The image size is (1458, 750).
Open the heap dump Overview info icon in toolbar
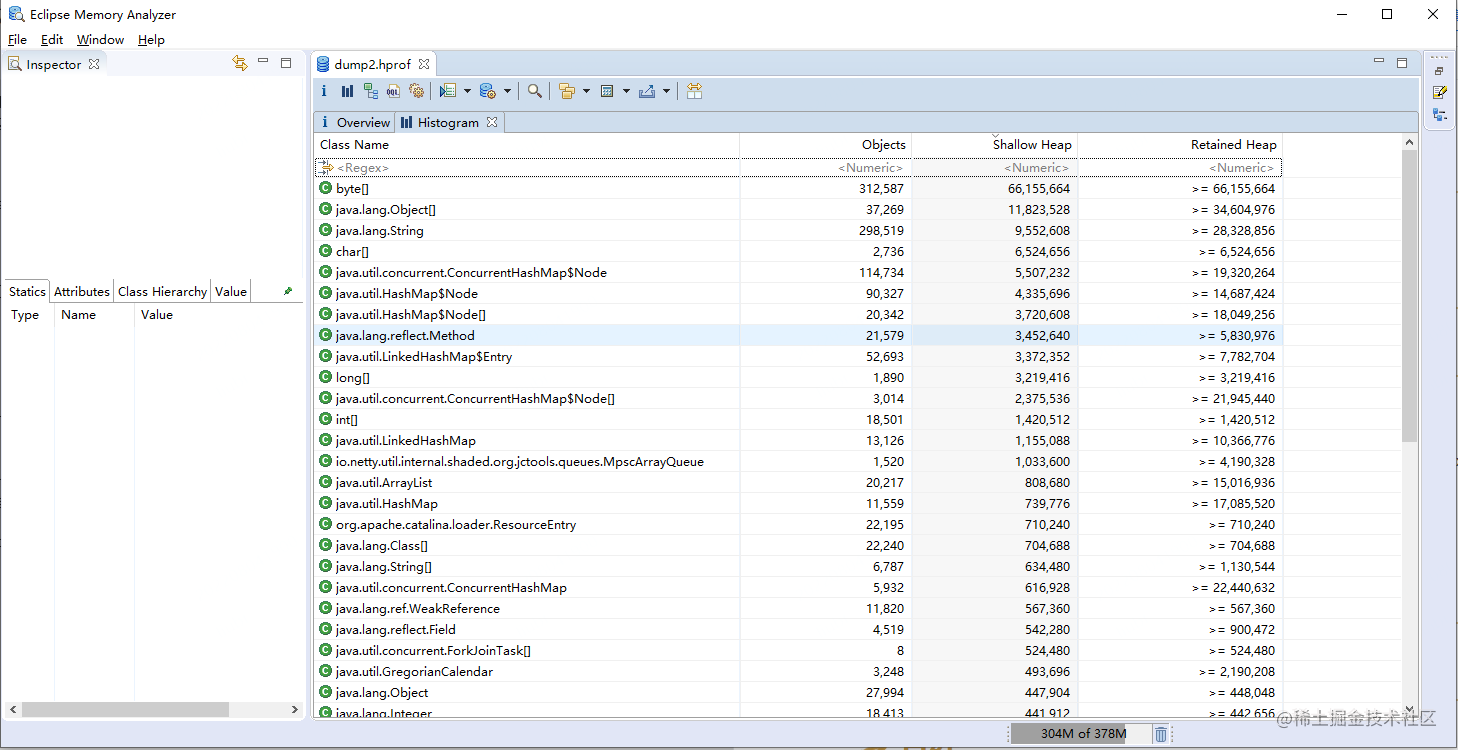(324, 91)
